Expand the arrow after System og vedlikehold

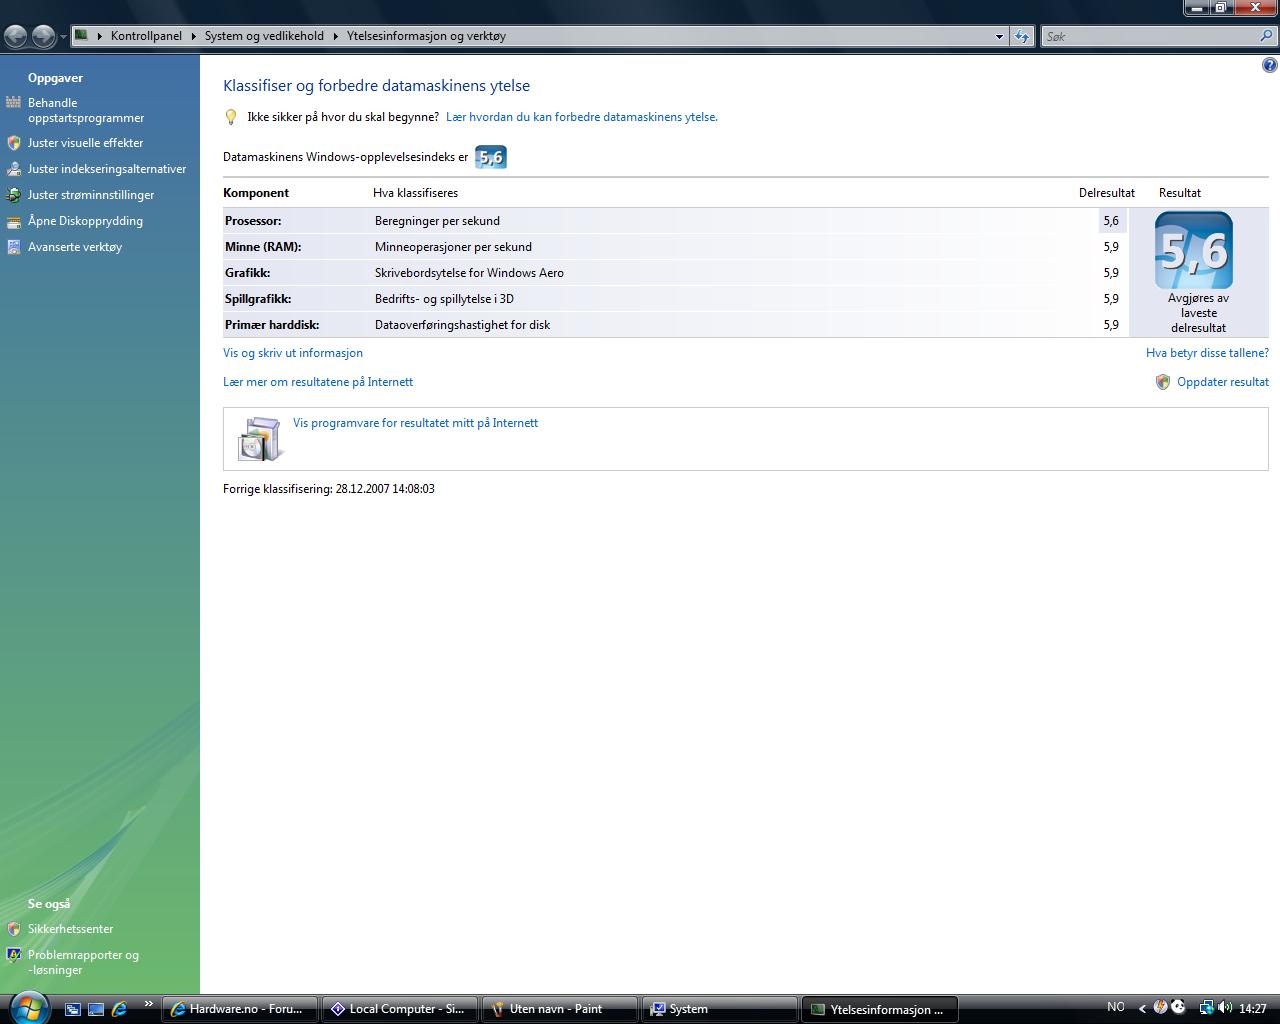pyautogui.click(x=336, y=36)
